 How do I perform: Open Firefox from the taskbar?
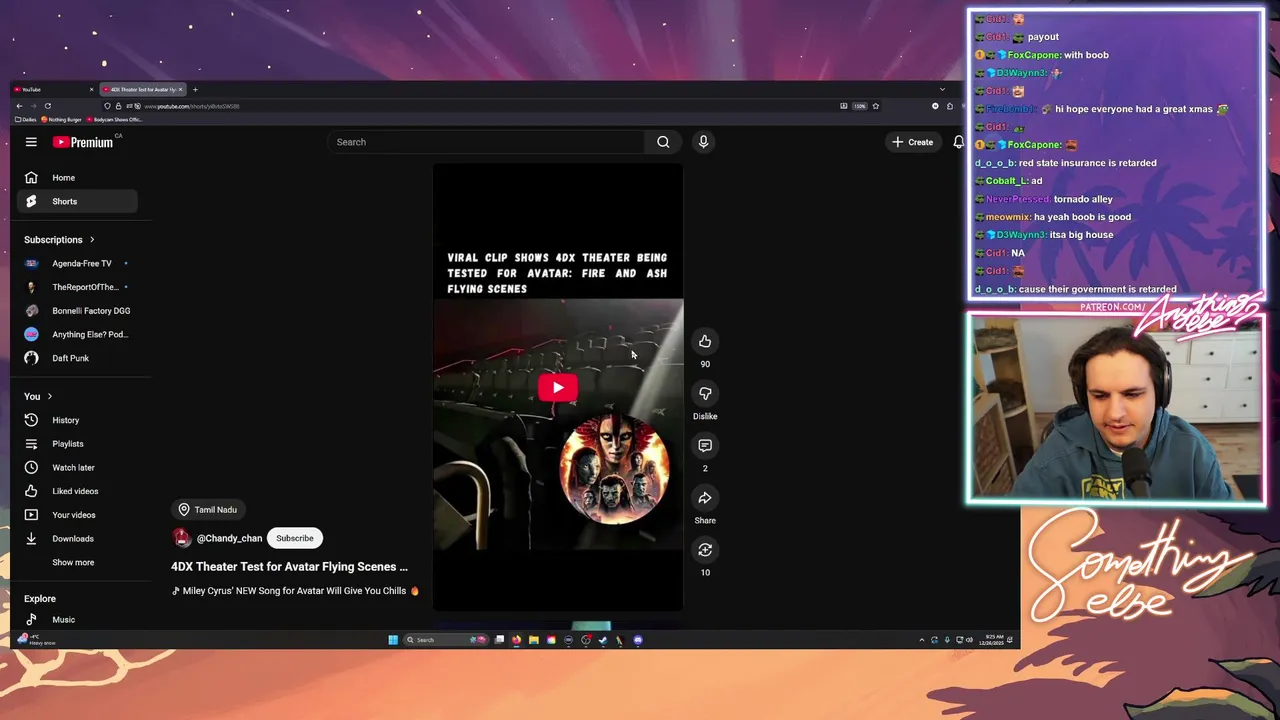tap(516, 640)
